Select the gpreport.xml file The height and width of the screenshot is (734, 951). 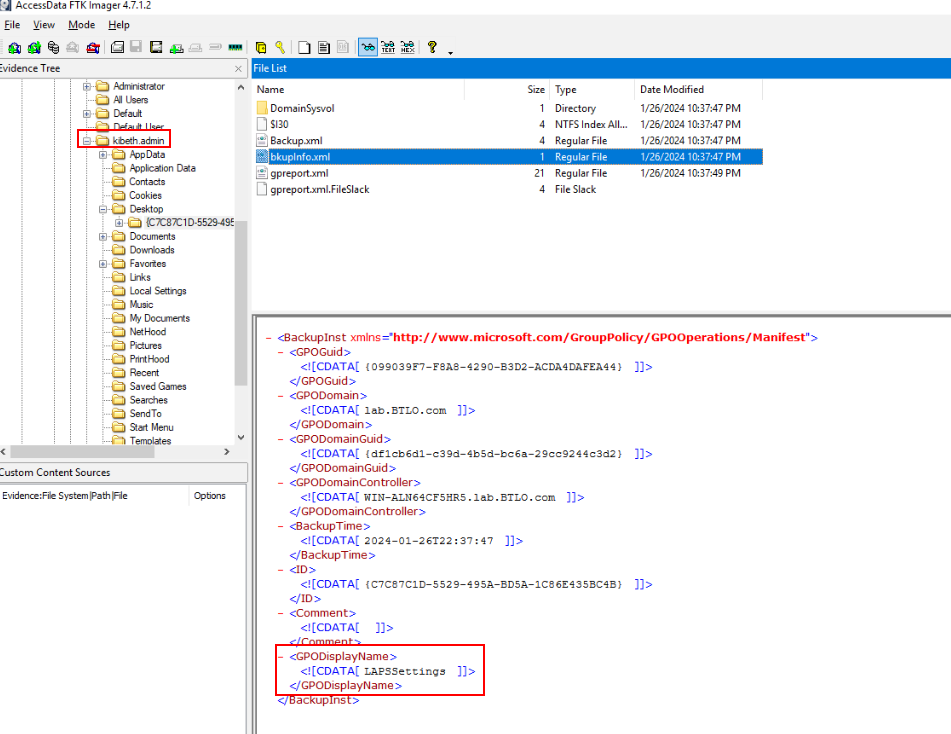click(x=508, y=173)
